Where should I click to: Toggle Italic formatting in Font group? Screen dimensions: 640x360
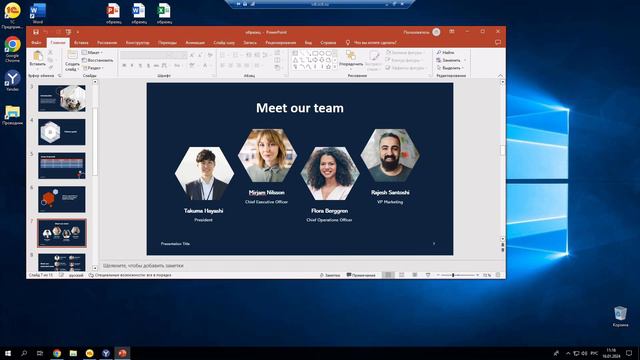(x=132, y=65)
